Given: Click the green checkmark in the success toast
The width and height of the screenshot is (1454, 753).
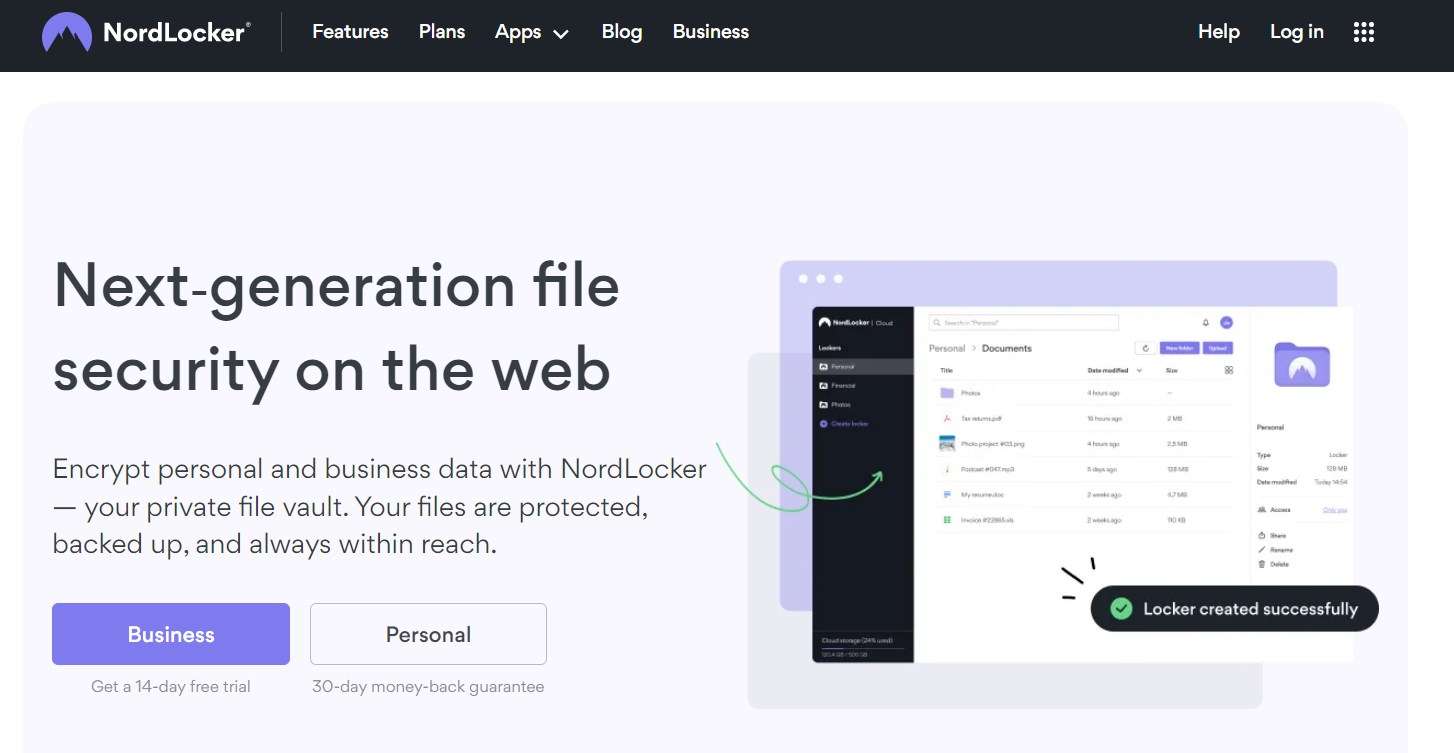Looking at the screenshot, I should [1121, 608].
